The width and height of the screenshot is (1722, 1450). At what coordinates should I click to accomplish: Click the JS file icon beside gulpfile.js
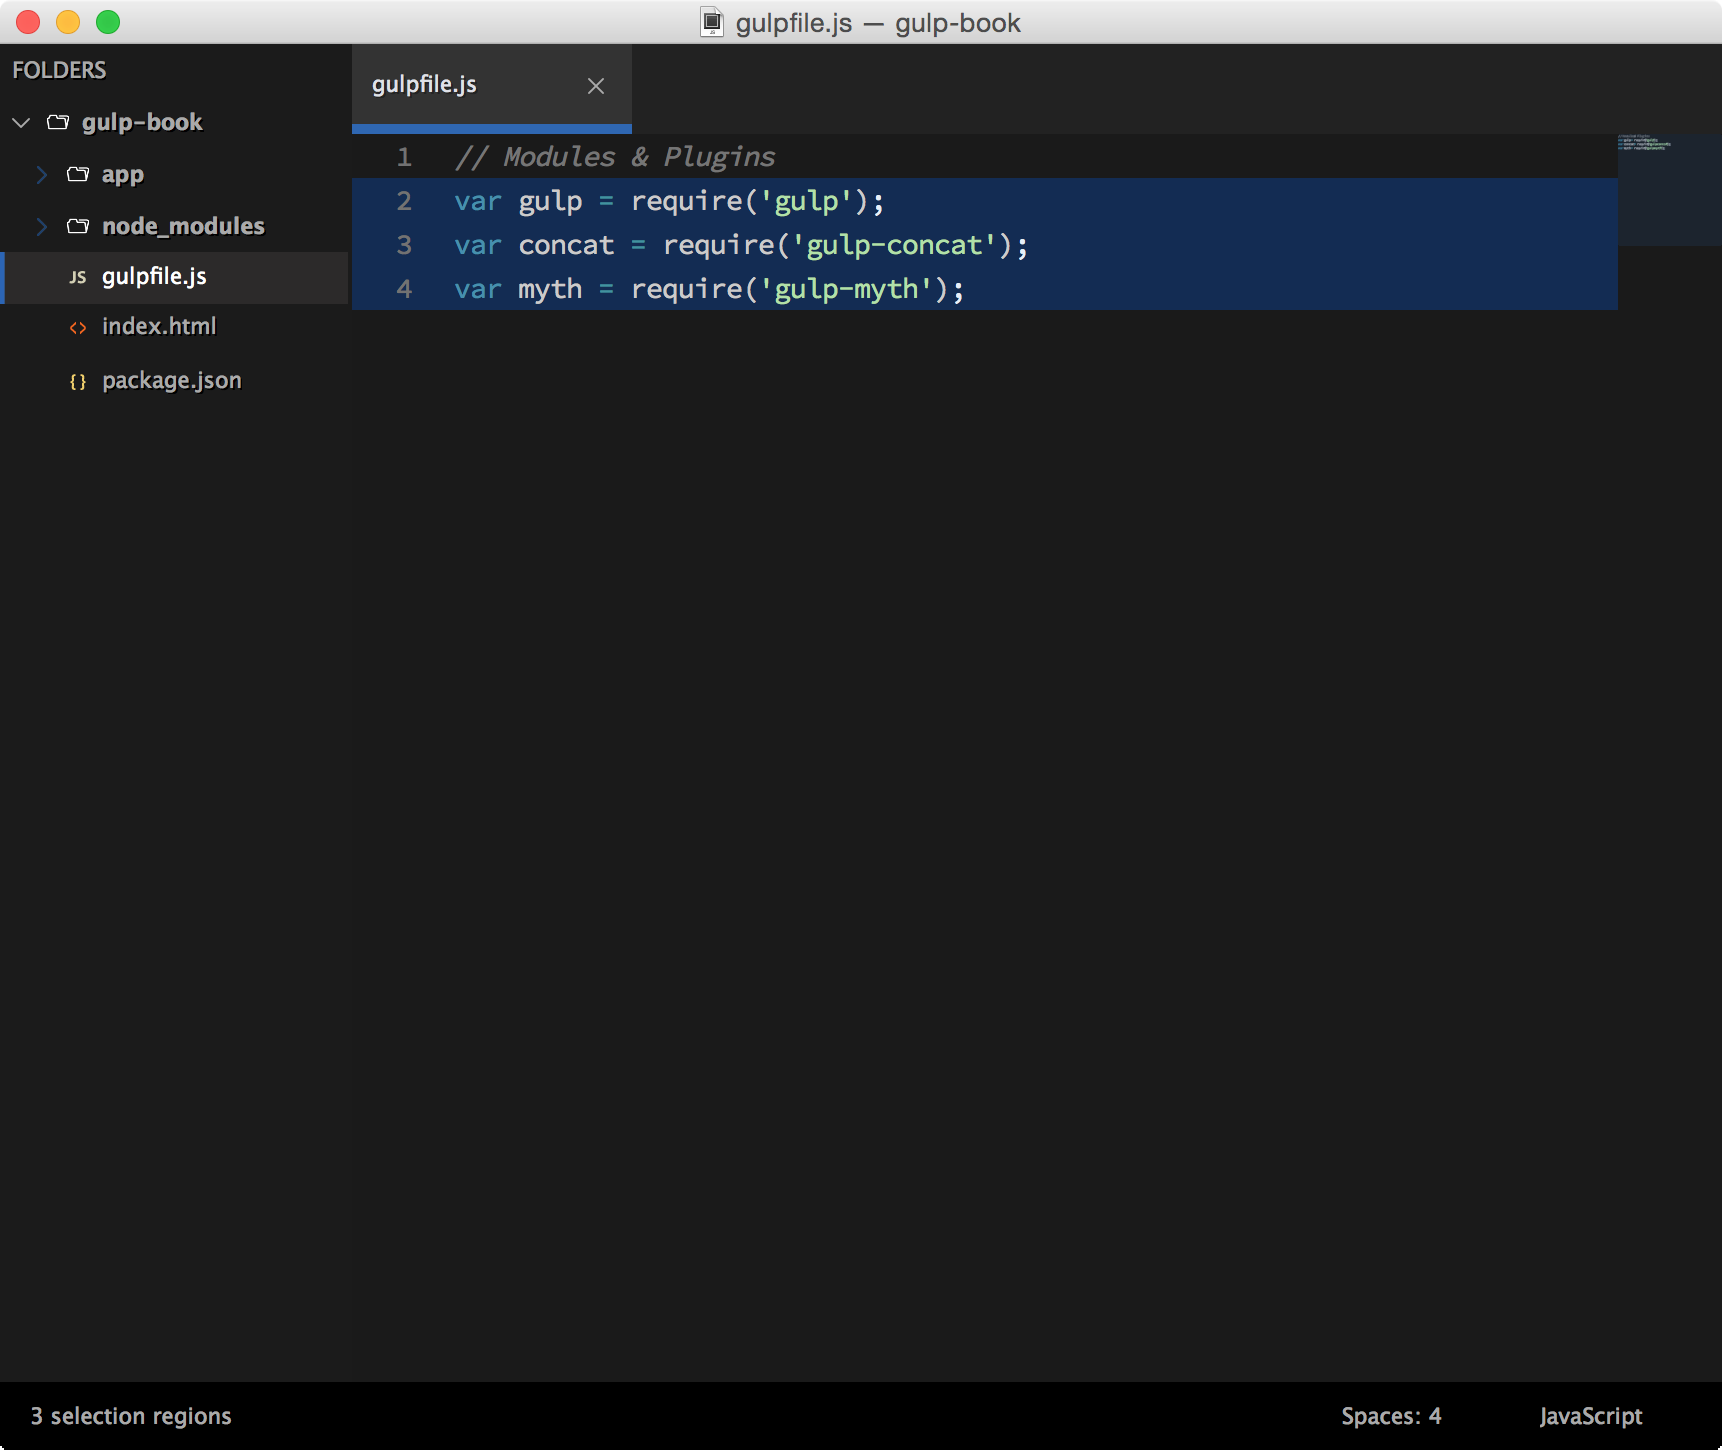(x=77, y=277)
